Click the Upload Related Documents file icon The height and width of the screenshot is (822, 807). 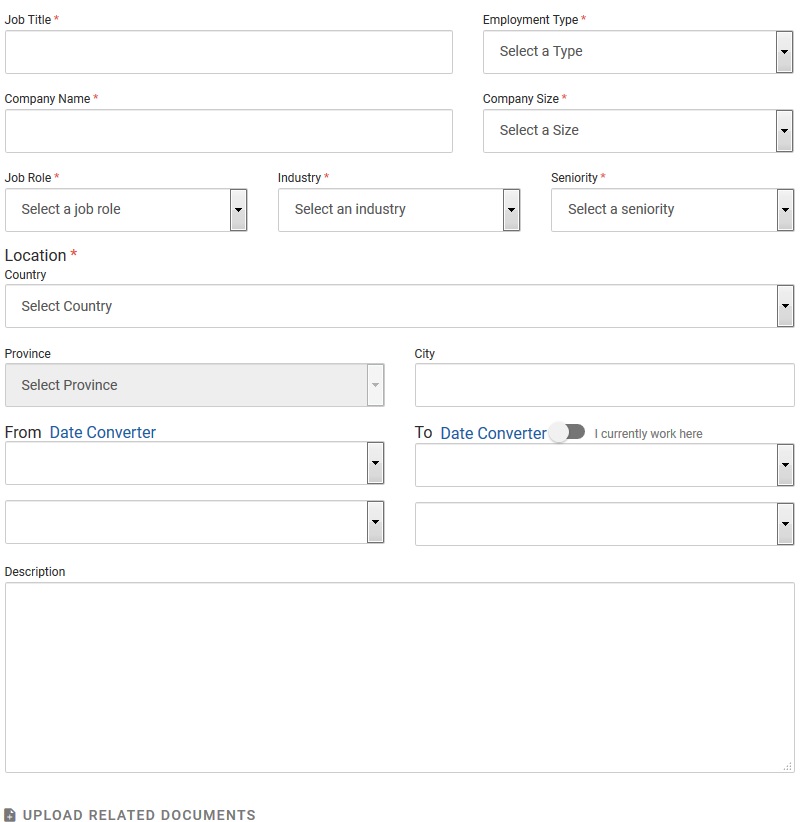[x=10, y=815]
